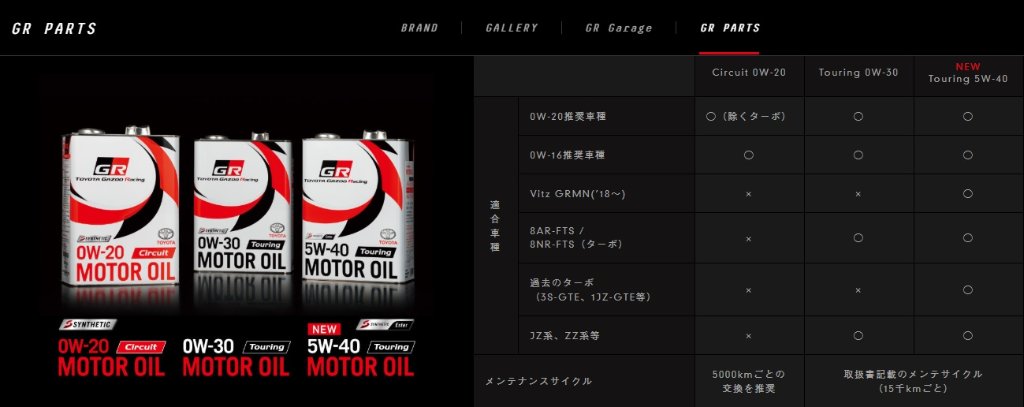The height and width of the screenshot is (407, 1024).
Task: Click the 5W-40 Touring oil can image
Action: (x=357, y=206)
